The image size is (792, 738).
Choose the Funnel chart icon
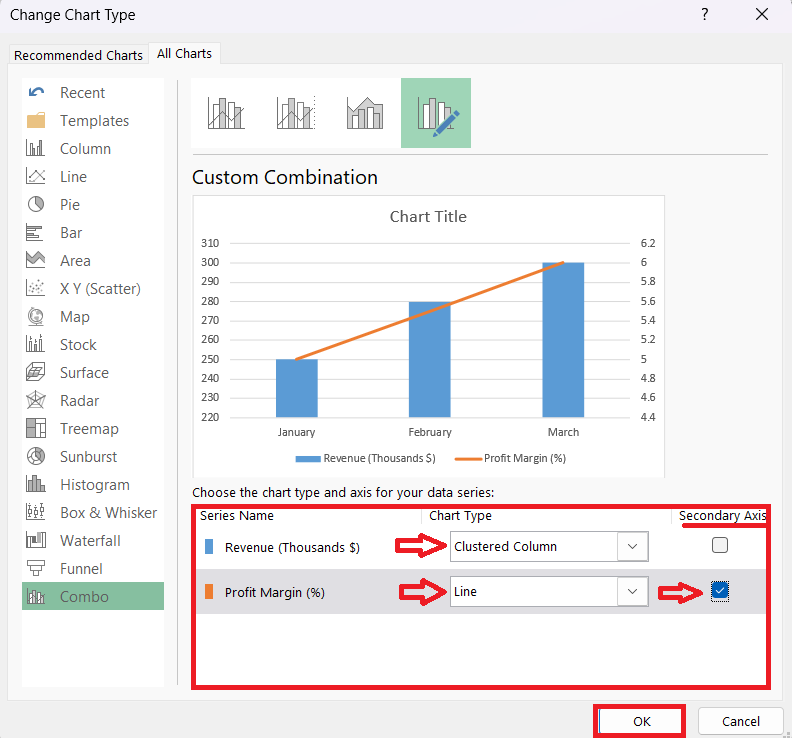36,568
